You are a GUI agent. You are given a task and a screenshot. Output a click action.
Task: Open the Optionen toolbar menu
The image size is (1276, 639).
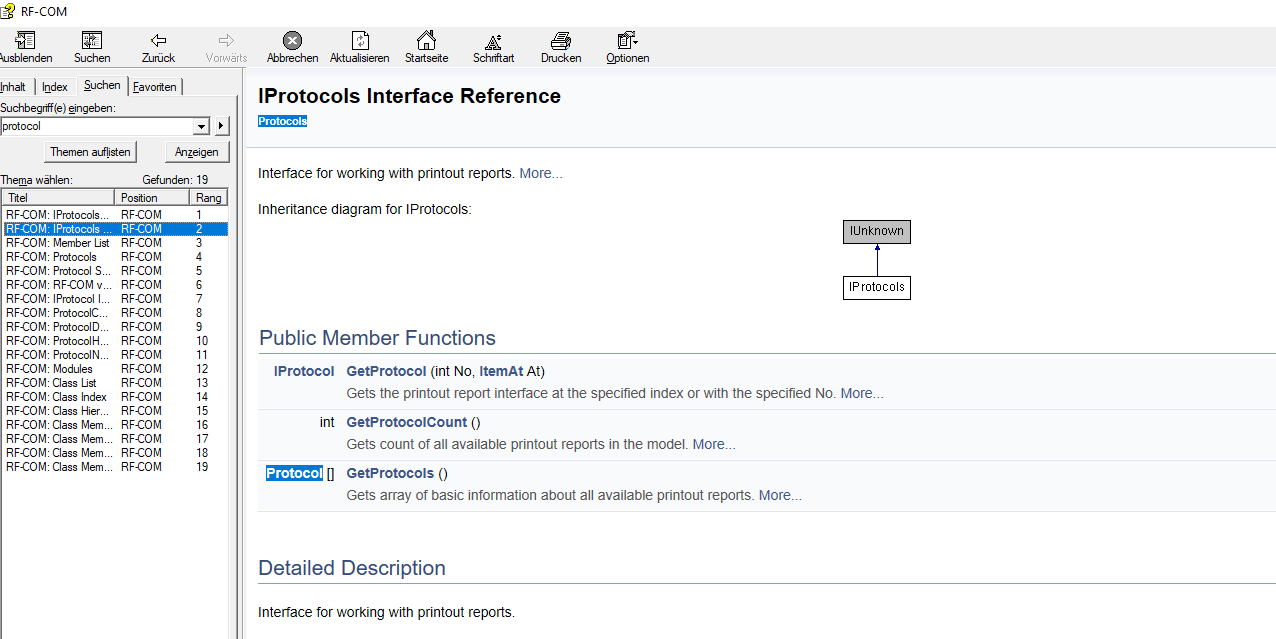click(x=627, y=41)
